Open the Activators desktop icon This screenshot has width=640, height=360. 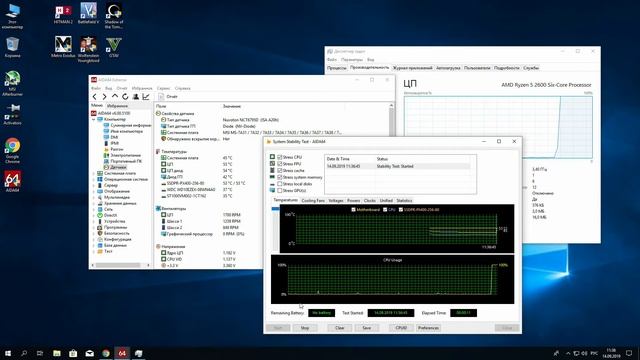(12, 114)
